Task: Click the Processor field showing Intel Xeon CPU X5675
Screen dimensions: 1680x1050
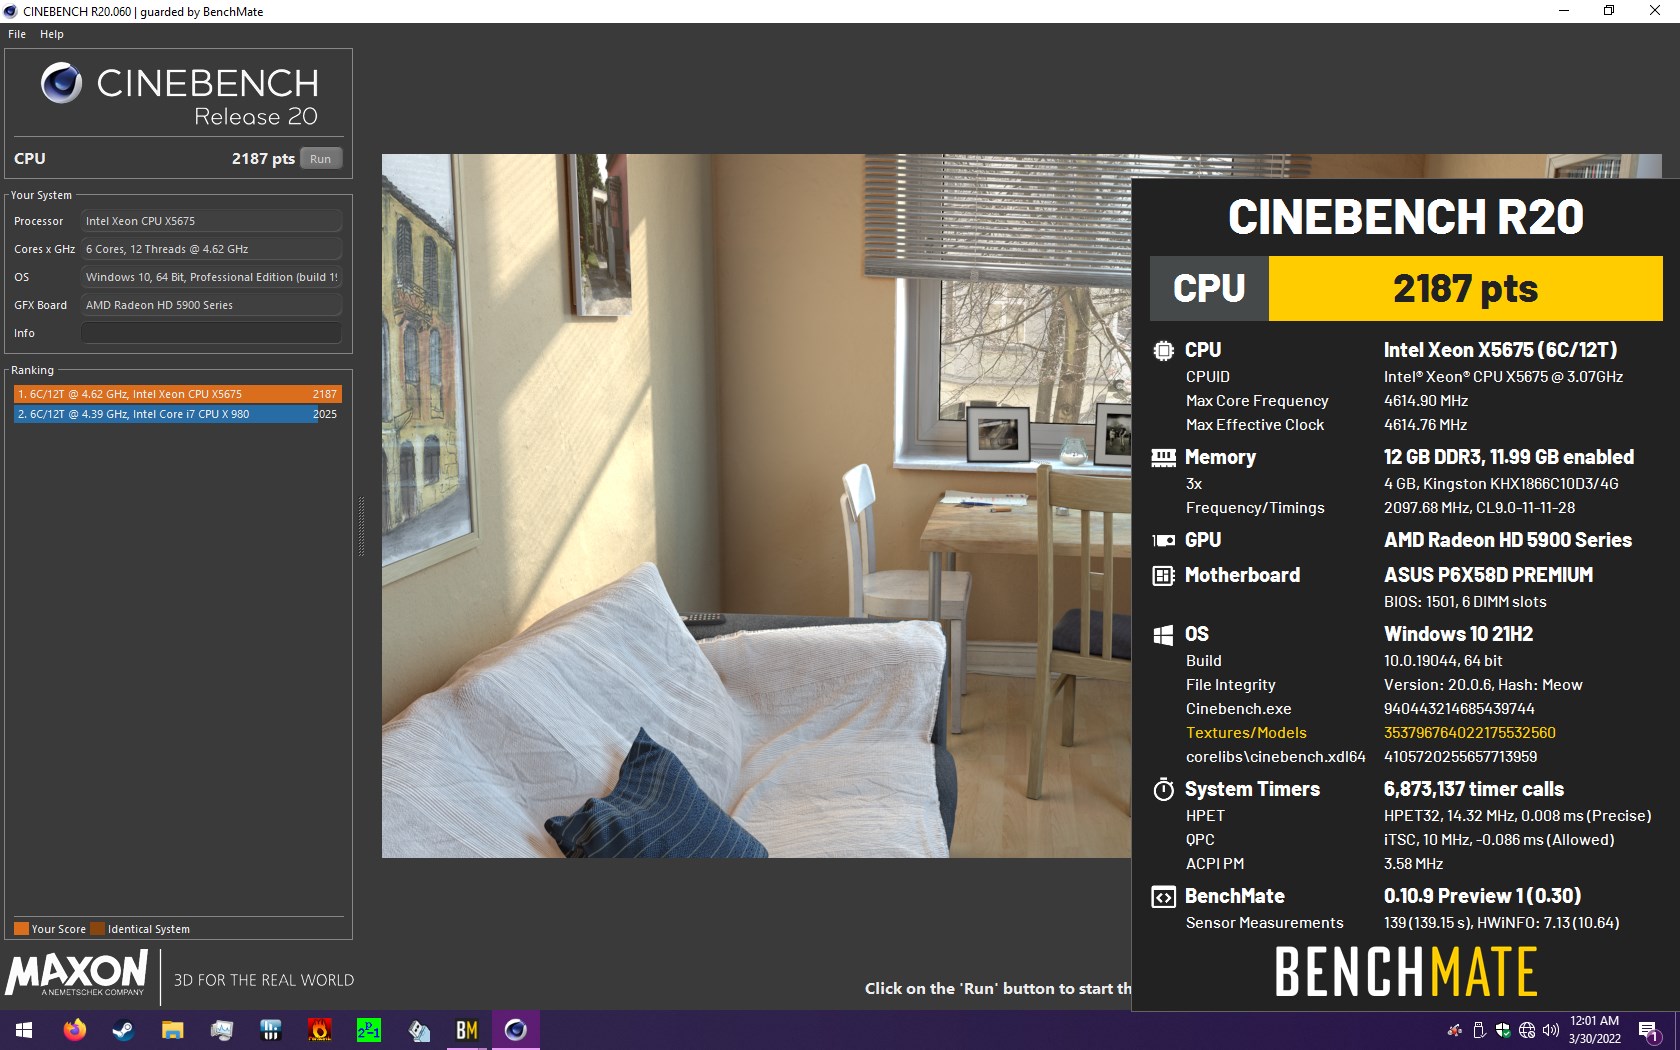Action: tap(211, 221)
